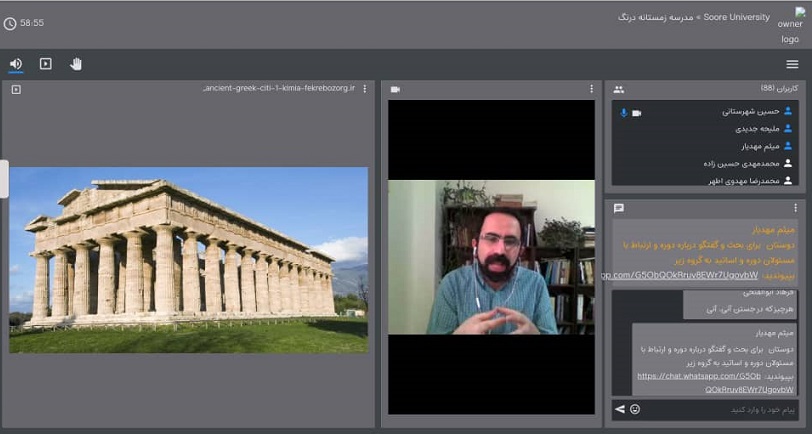Click the users group icon
Viewport: 812px width, 434px height.
coord(618,90)
